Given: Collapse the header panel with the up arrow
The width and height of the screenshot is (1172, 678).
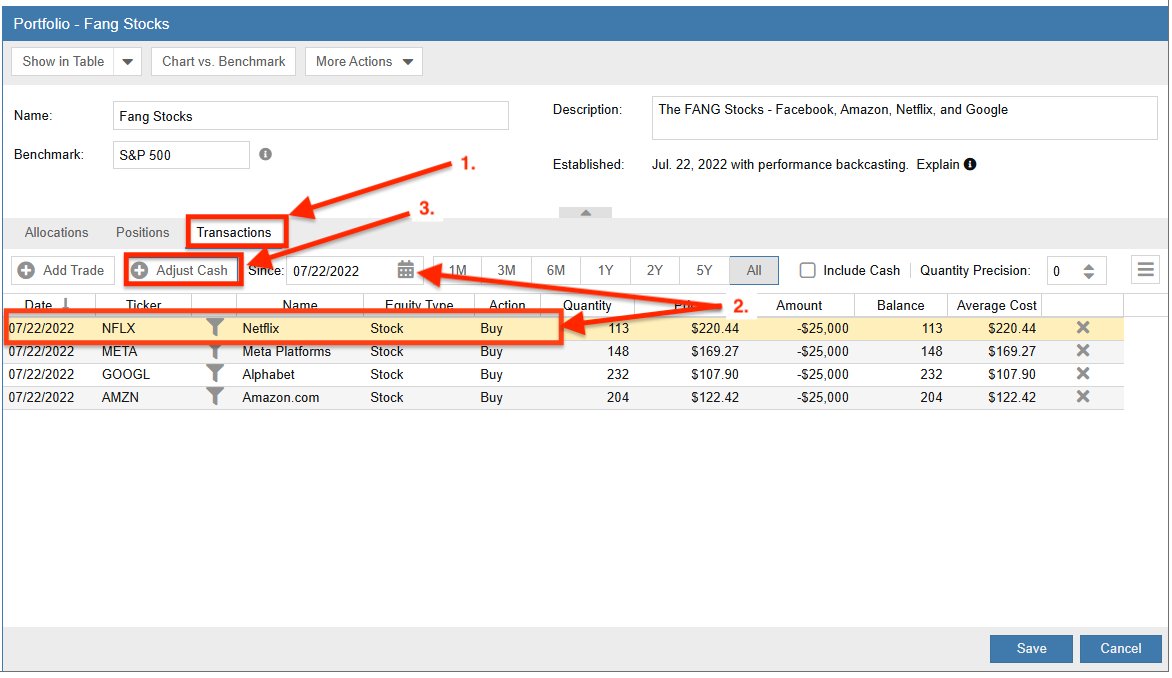Looking at the screenshot, I should point(586,212).
